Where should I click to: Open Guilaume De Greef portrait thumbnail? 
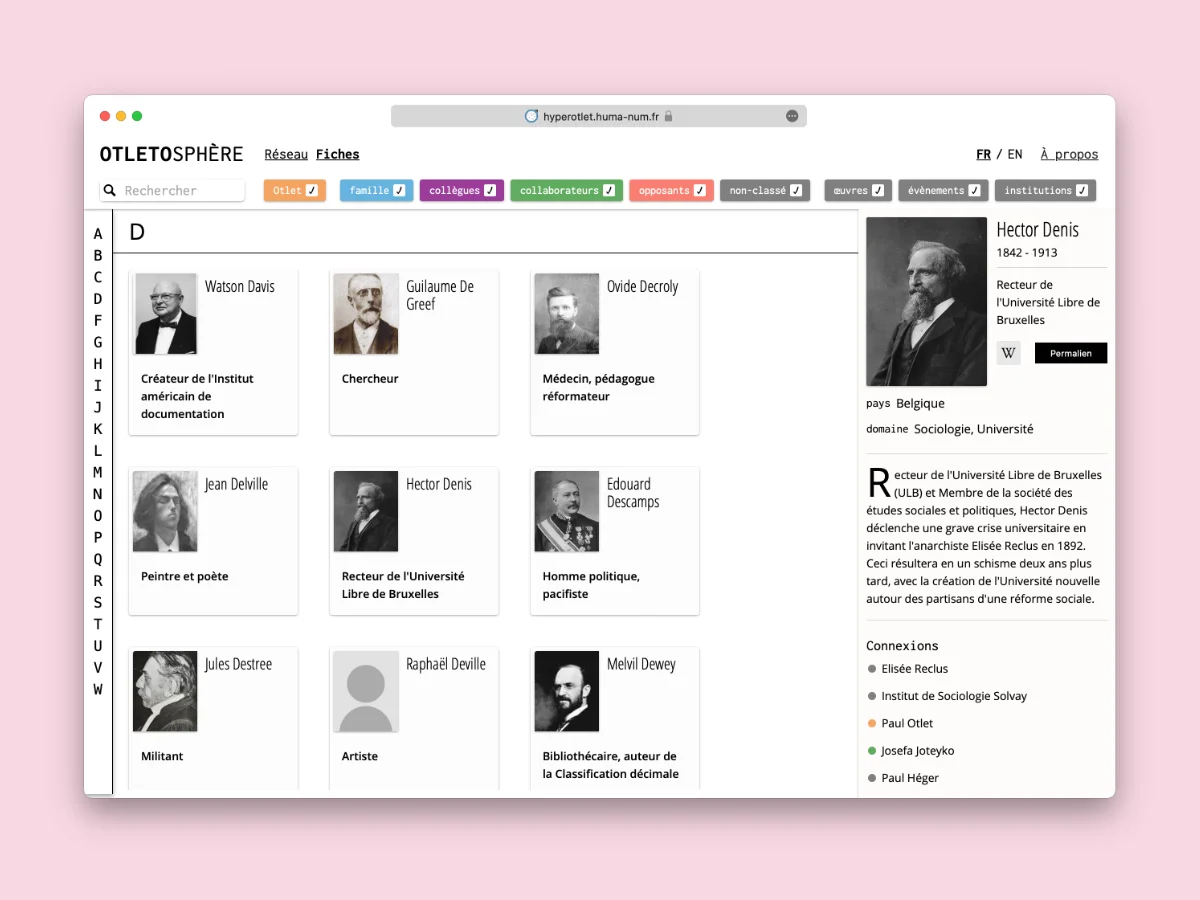pyautogui.click(x=366, y=314)
